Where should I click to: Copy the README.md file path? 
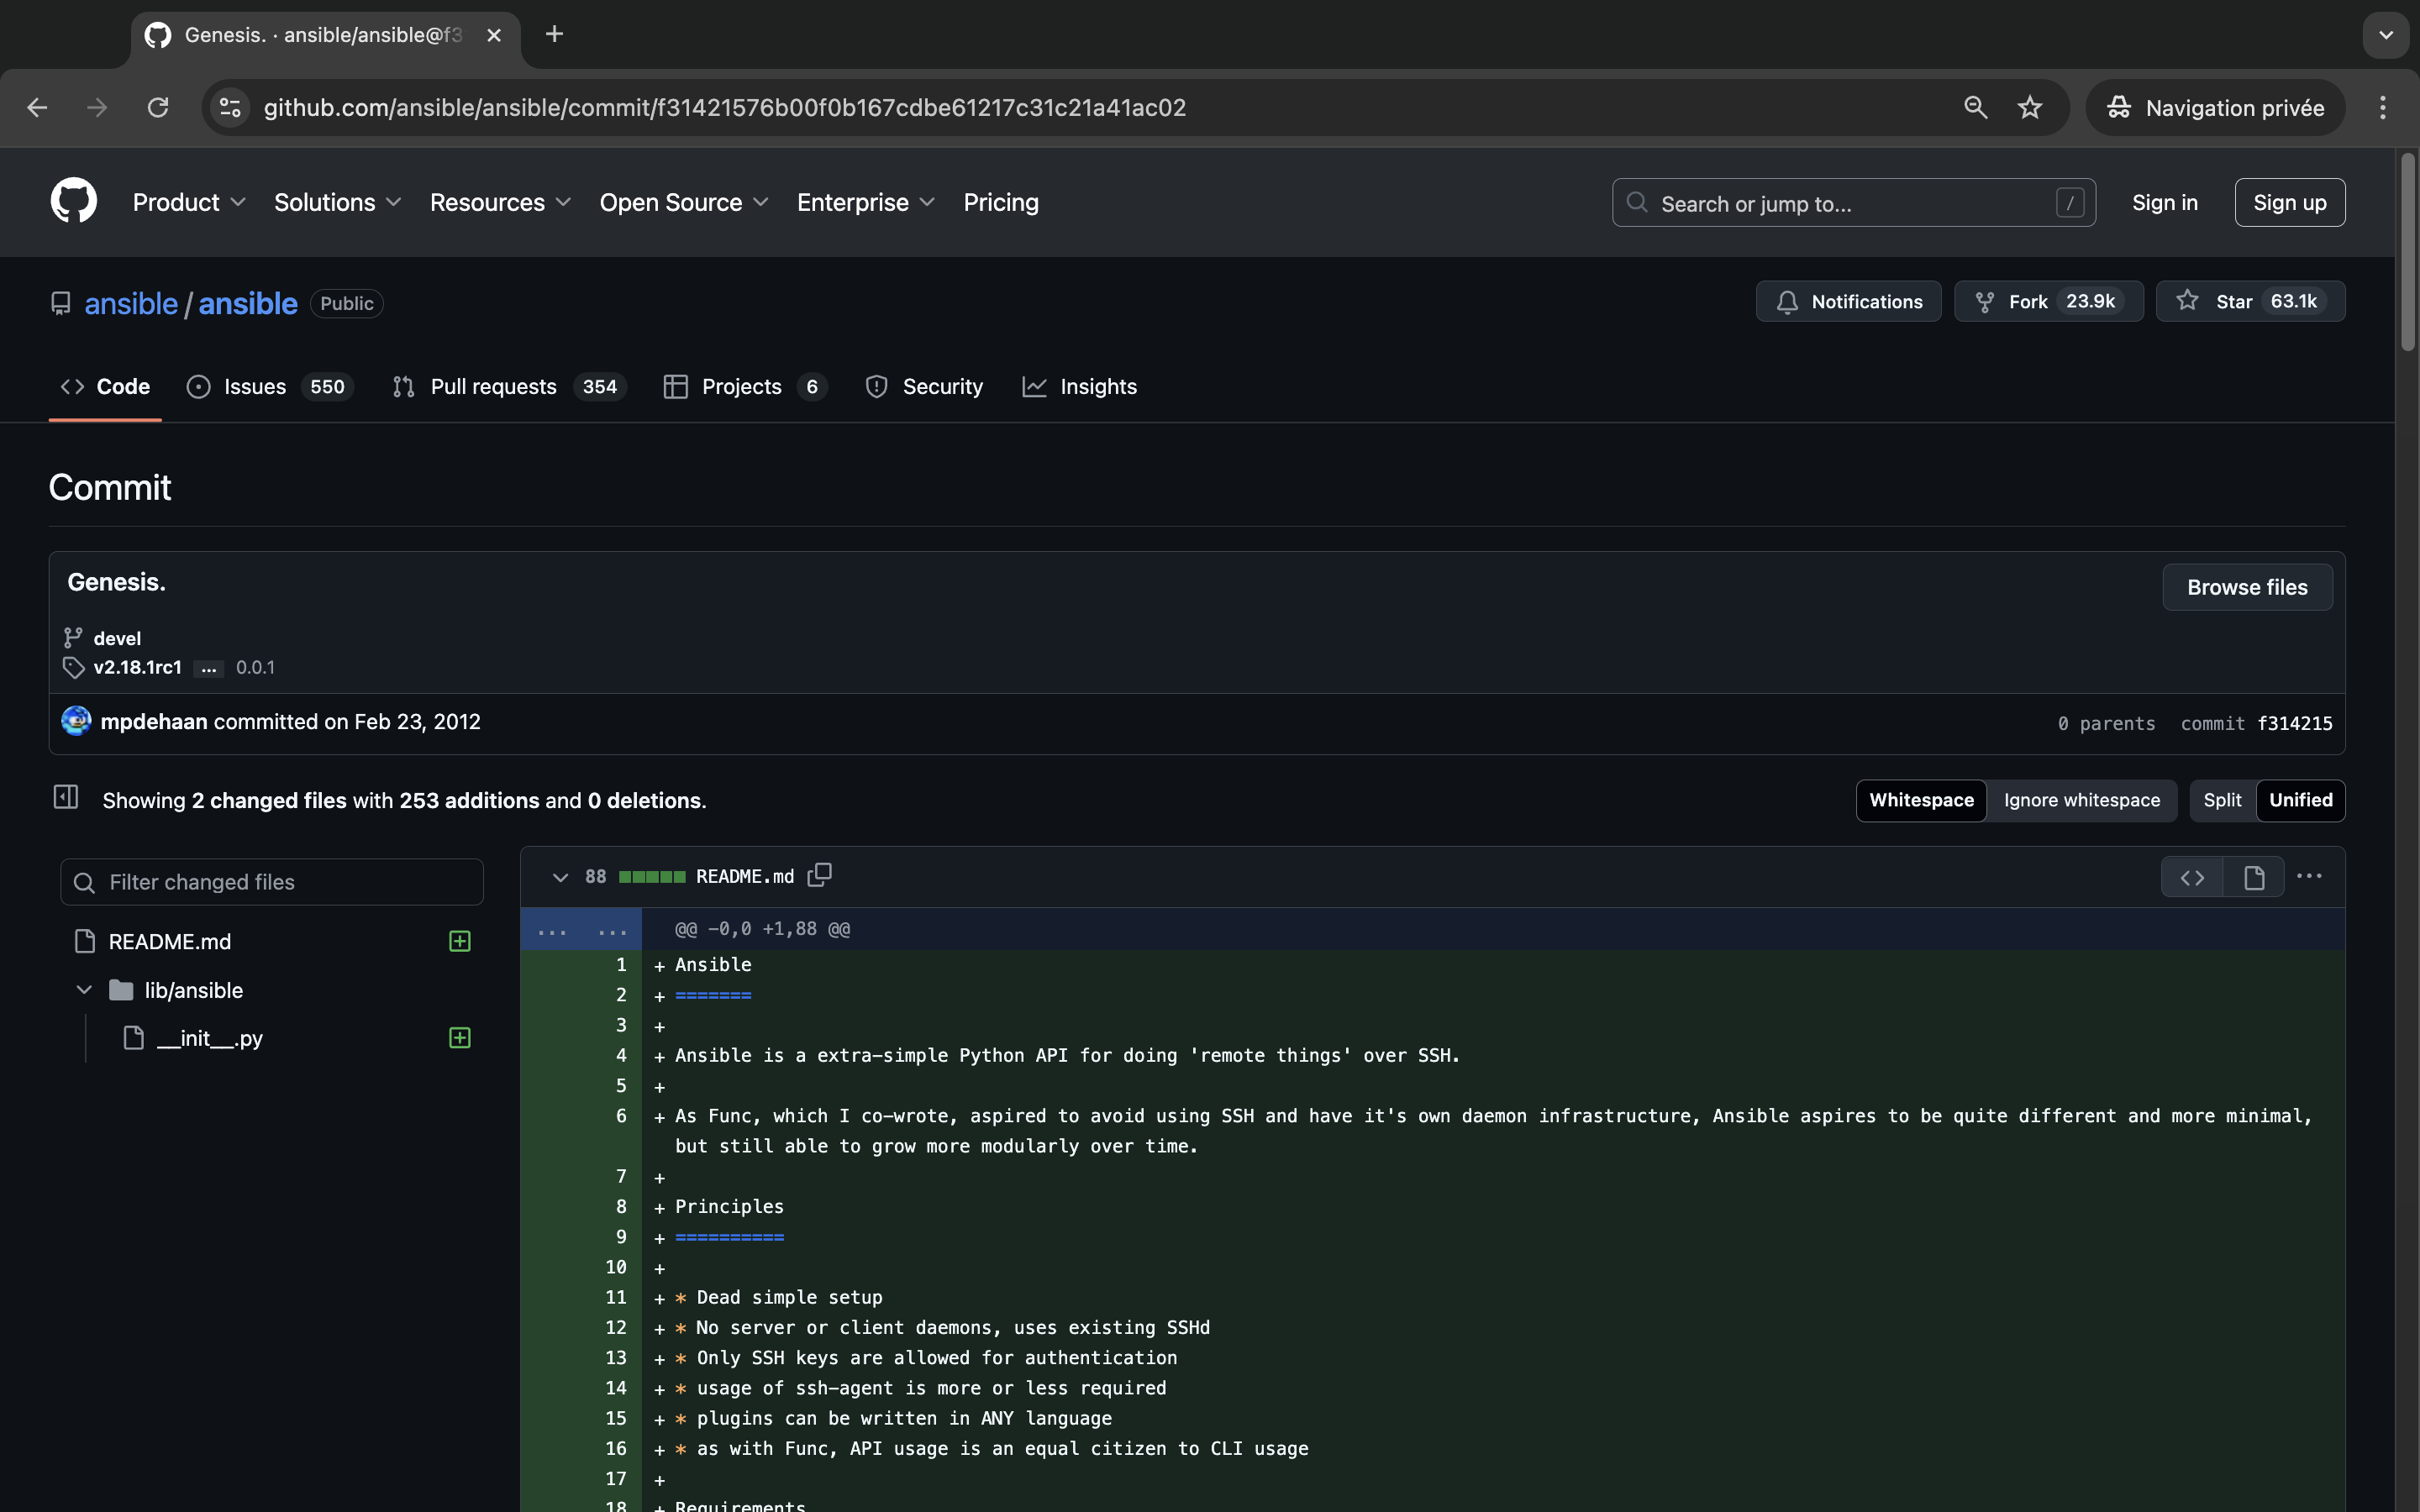[x=819, y=874]
